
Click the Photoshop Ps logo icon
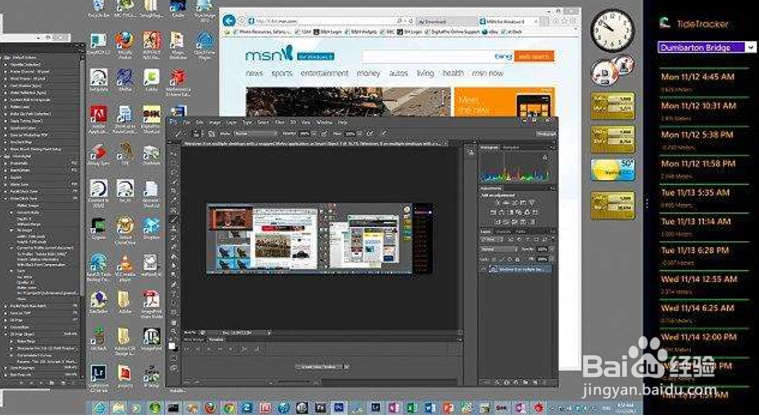point(173,122)
